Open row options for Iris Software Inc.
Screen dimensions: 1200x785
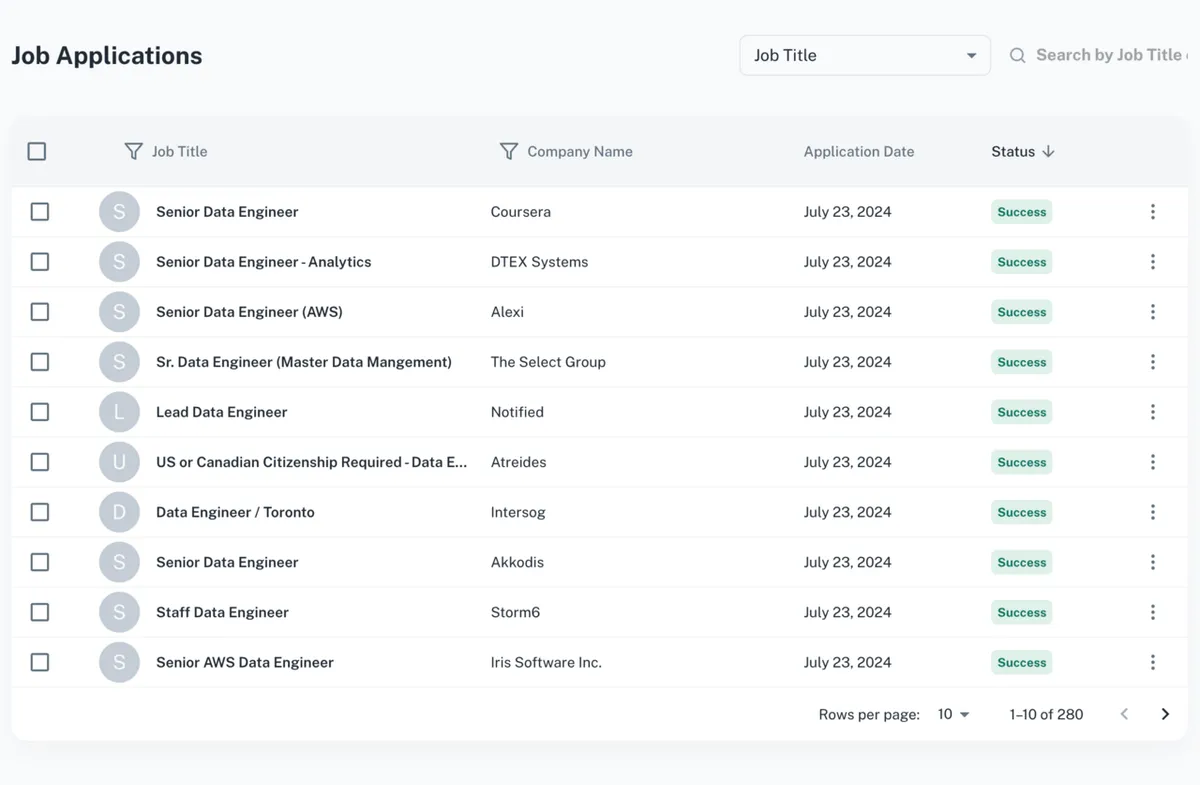[1152, 662]
